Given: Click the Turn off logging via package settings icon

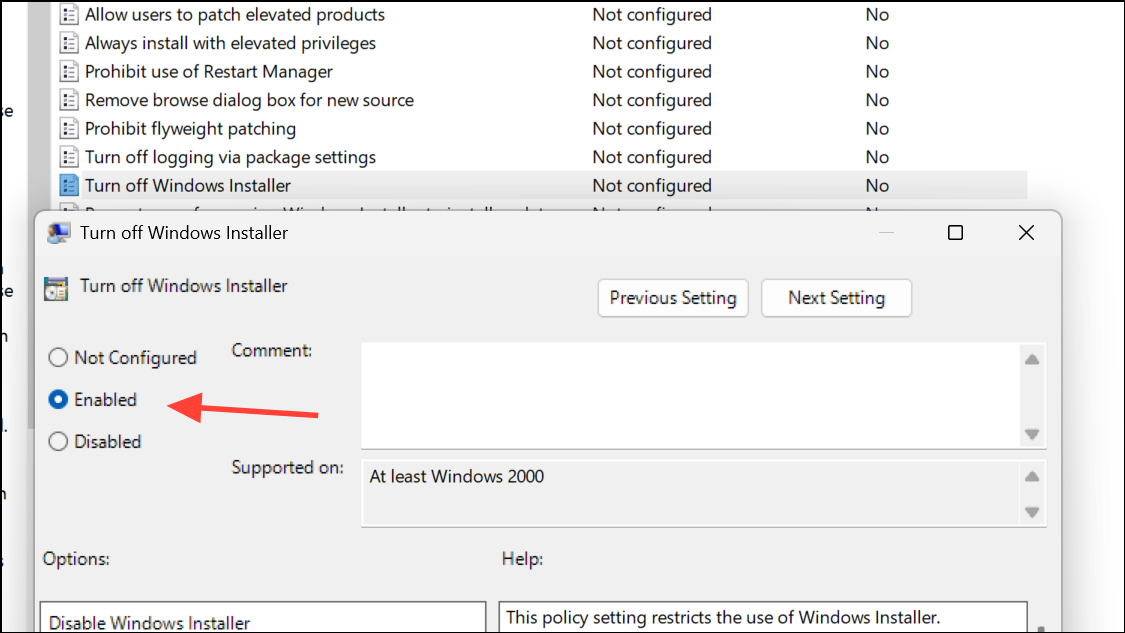Looking at the screenshot, I should [x=69, y=157].
